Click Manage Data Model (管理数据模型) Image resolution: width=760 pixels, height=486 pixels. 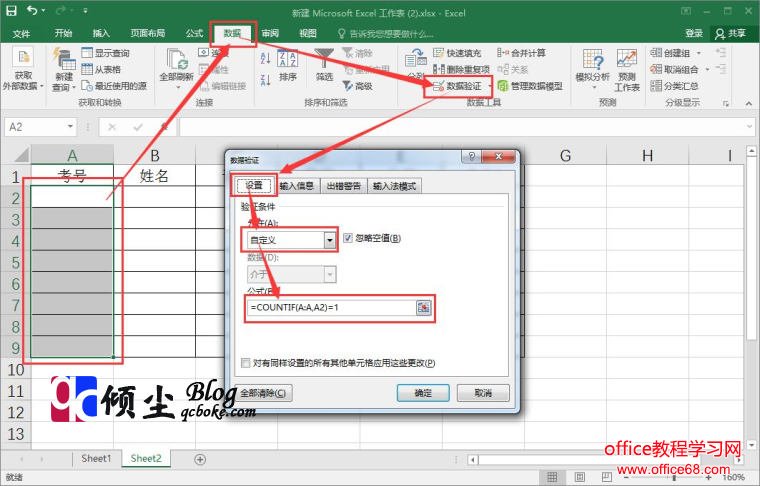pos(530,86)
